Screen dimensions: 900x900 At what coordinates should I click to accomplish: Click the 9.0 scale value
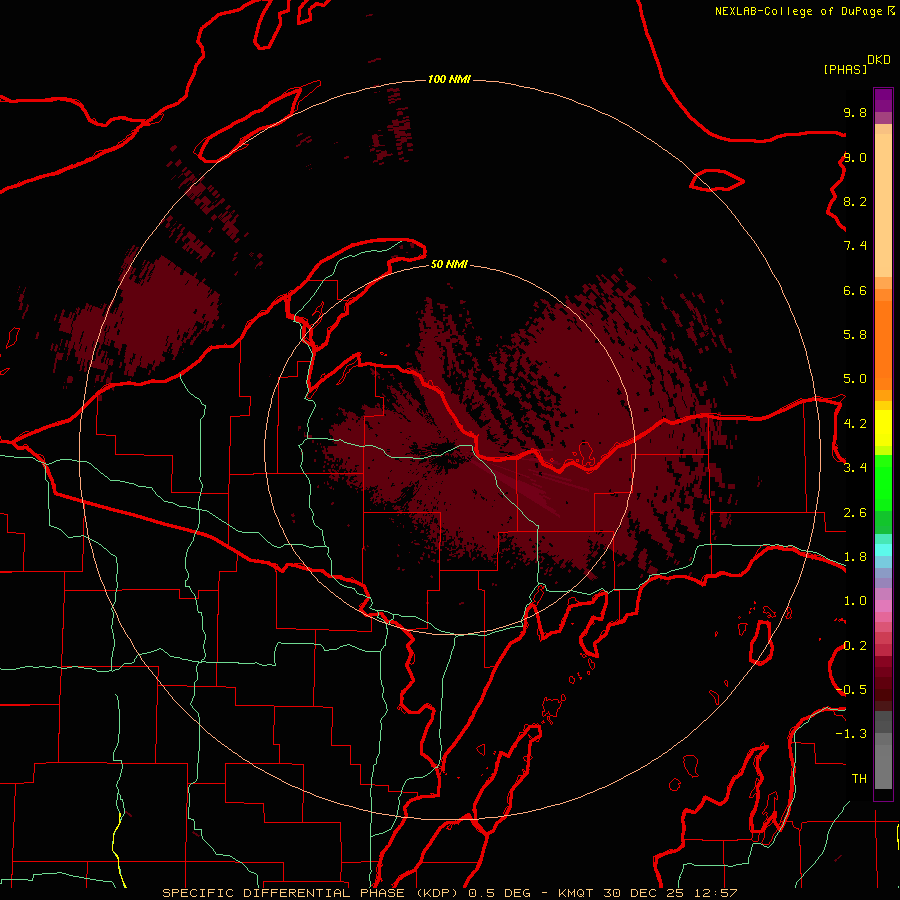click(x=855, y=157)
